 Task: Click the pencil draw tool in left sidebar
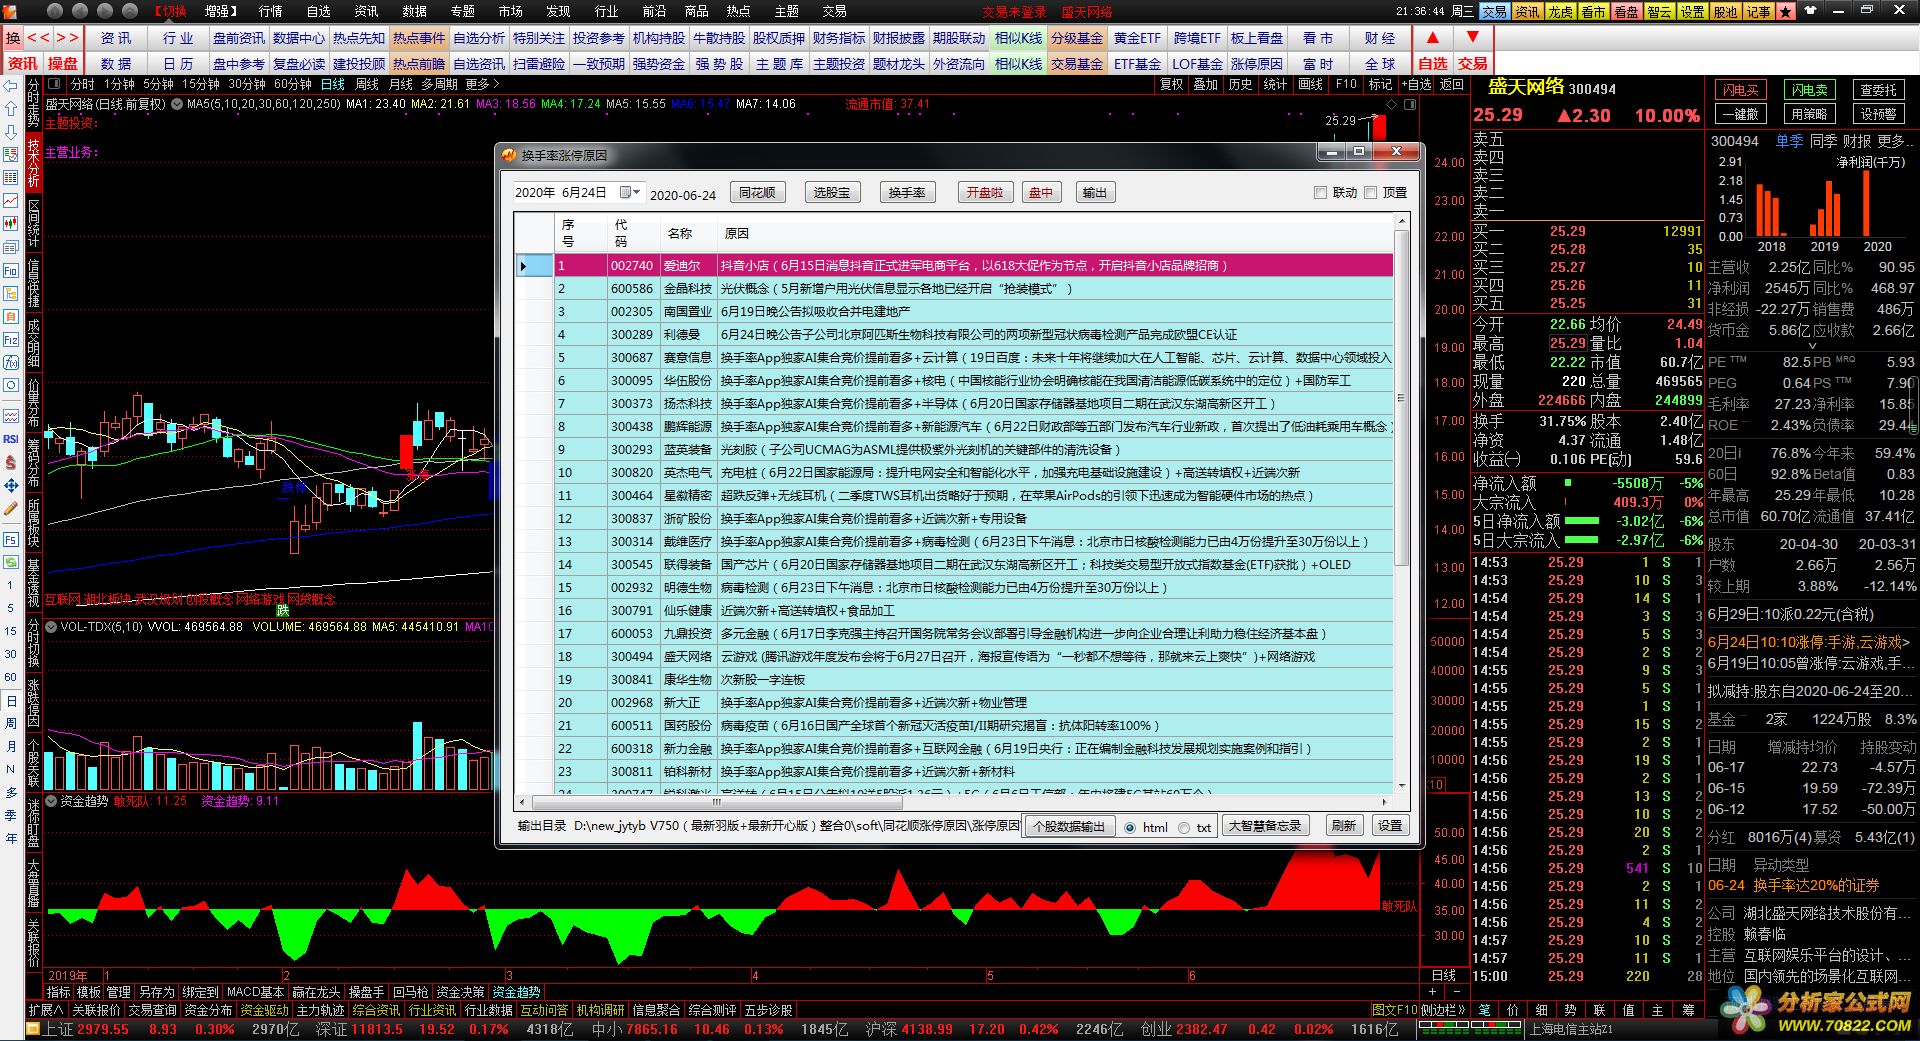(x=11, y=508)
